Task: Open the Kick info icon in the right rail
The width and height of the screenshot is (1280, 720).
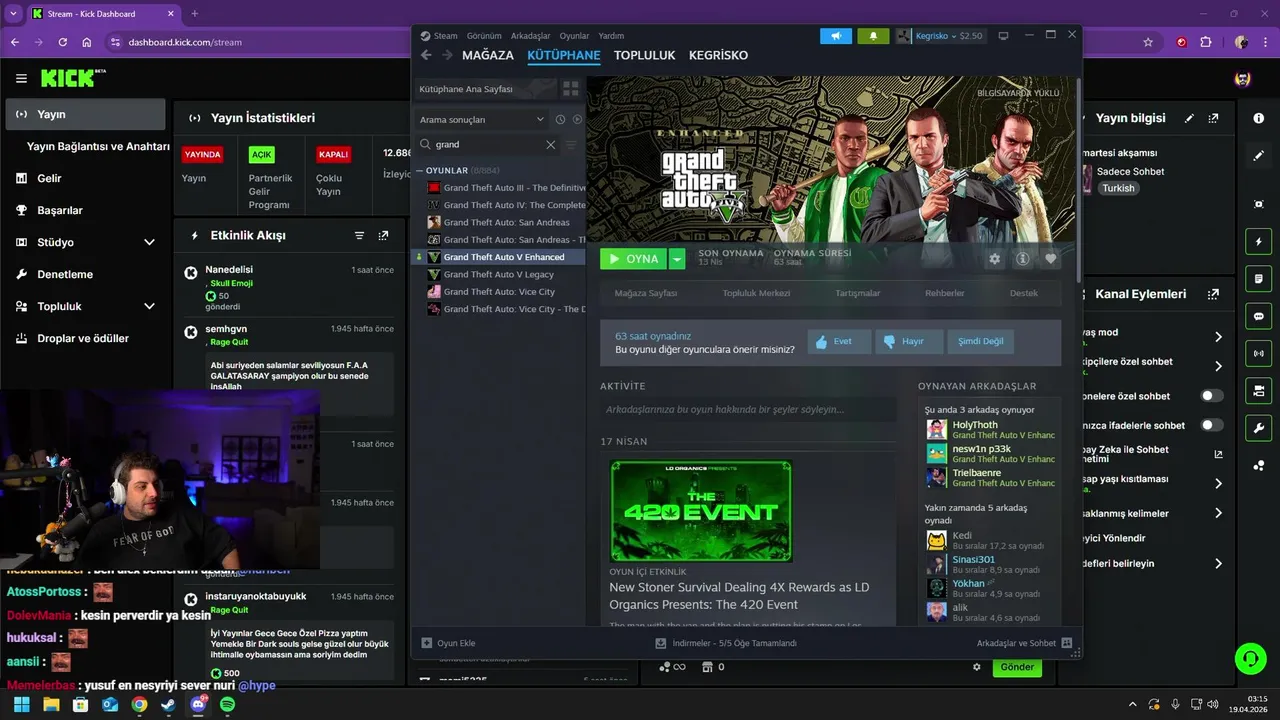Action: (1258, 118)
